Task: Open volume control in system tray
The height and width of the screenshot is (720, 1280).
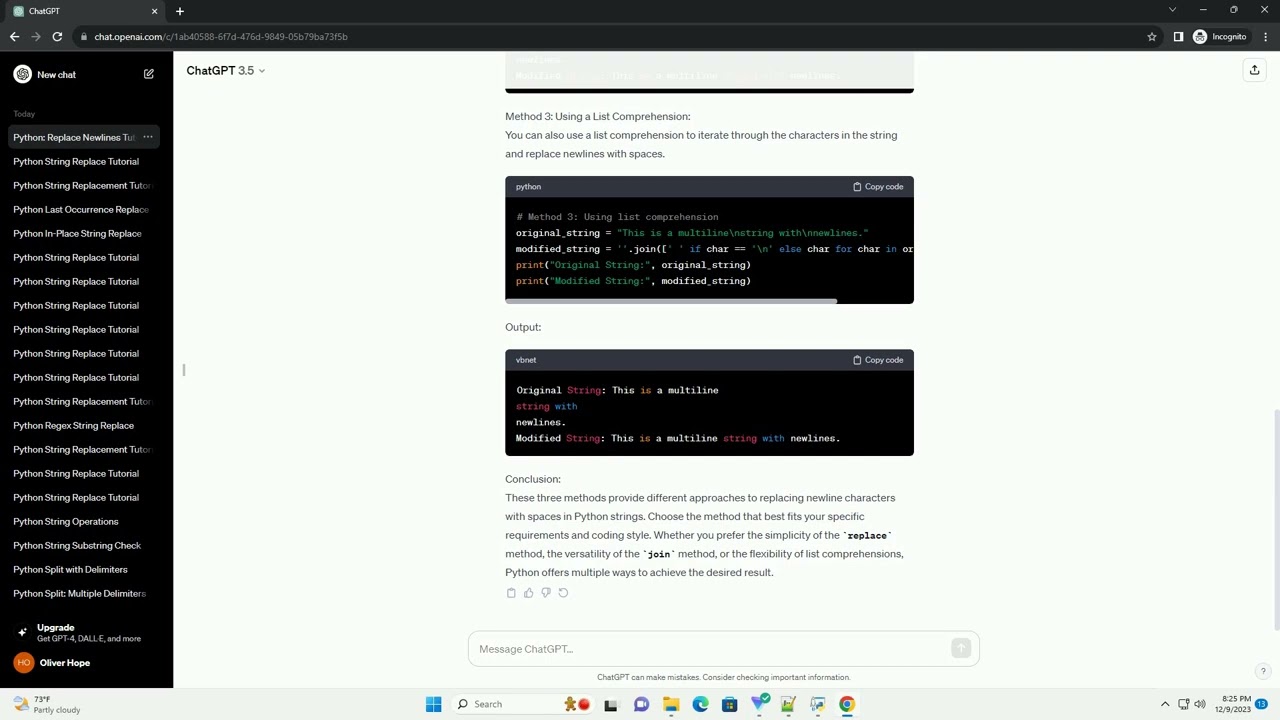Action: click(x=1199, y=704)
